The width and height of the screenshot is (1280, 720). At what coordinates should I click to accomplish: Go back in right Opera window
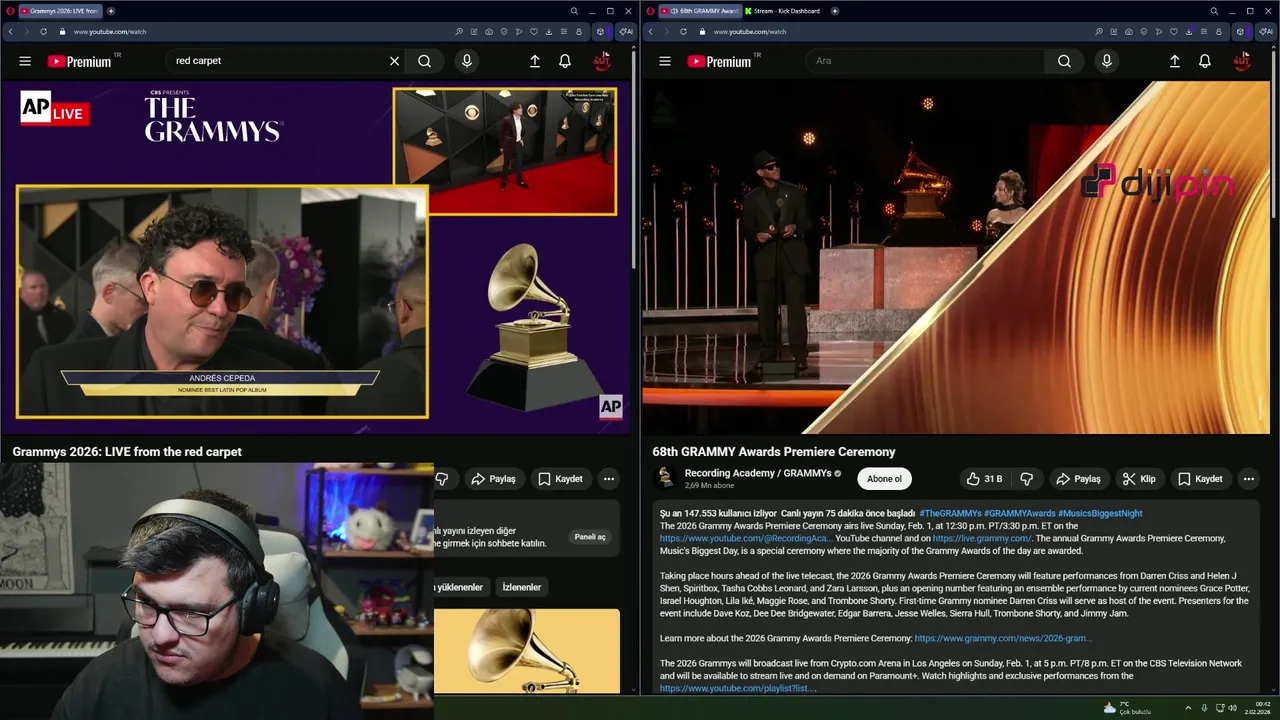[x=651, y=31]
